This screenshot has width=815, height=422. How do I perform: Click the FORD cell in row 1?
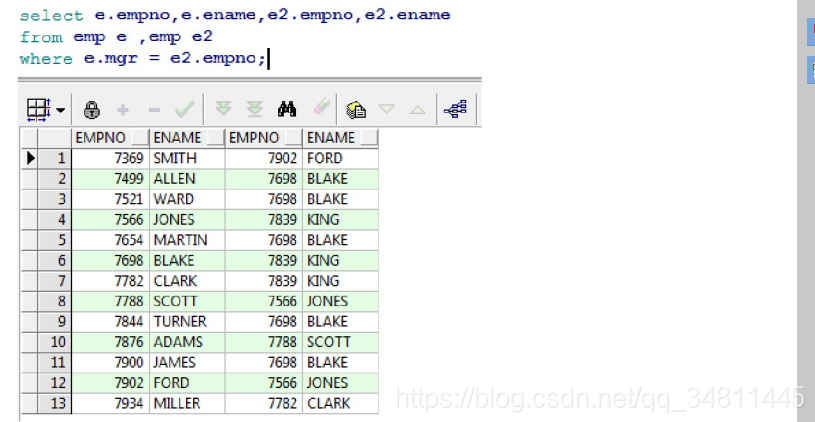[x=340, y=158]
